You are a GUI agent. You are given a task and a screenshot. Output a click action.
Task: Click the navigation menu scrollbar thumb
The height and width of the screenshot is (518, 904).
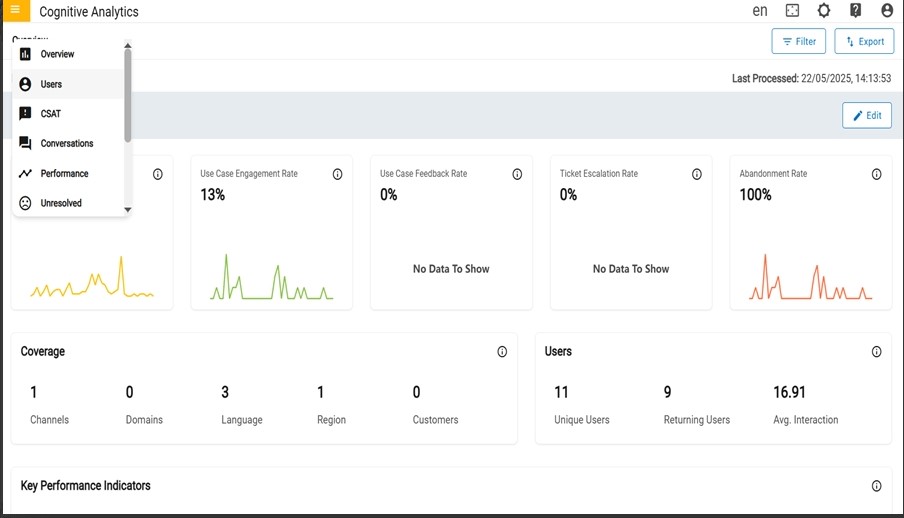[x=128, y=95]
